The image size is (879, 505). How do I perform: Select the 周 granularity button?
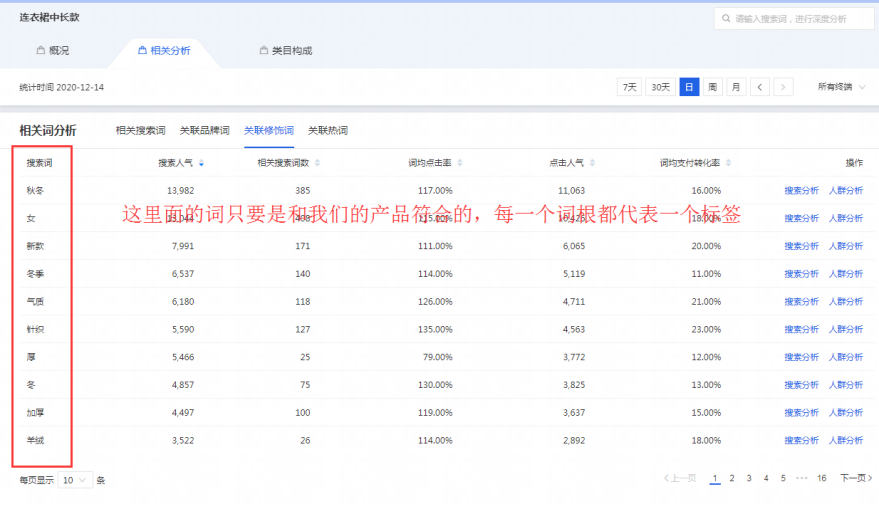713,87
